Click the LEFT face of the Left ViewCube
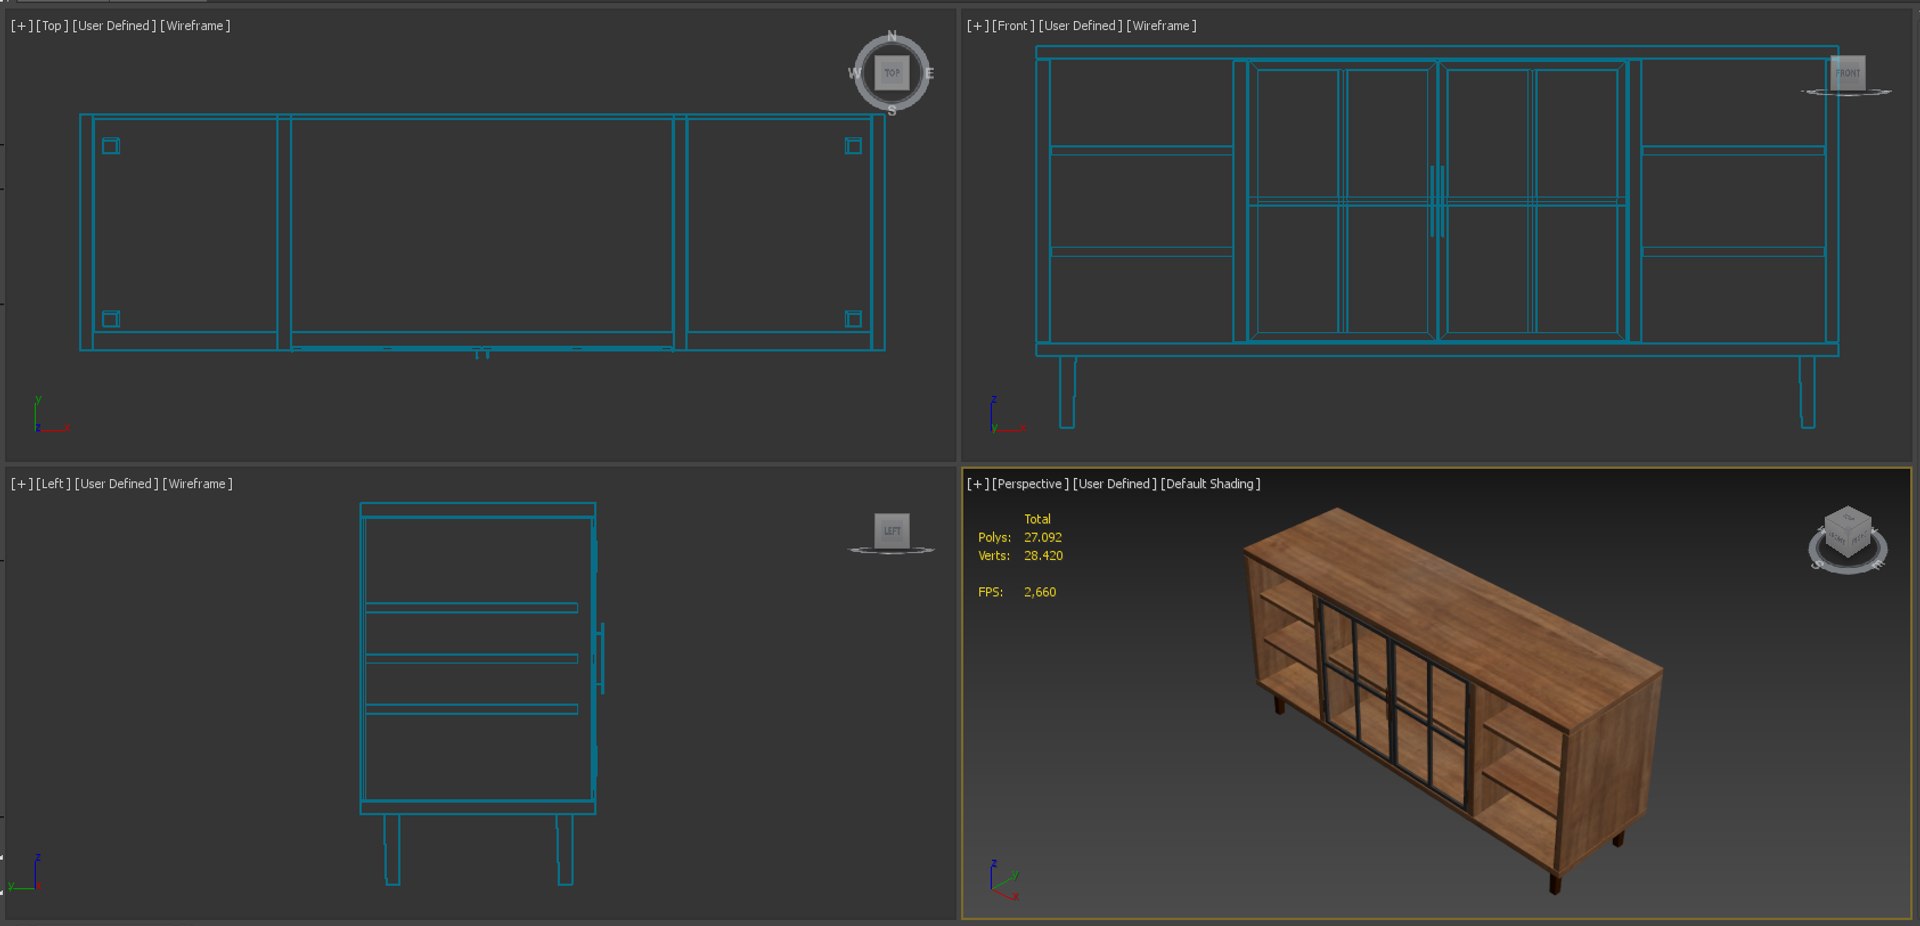 pyautogui.click(x=892, y=531)
